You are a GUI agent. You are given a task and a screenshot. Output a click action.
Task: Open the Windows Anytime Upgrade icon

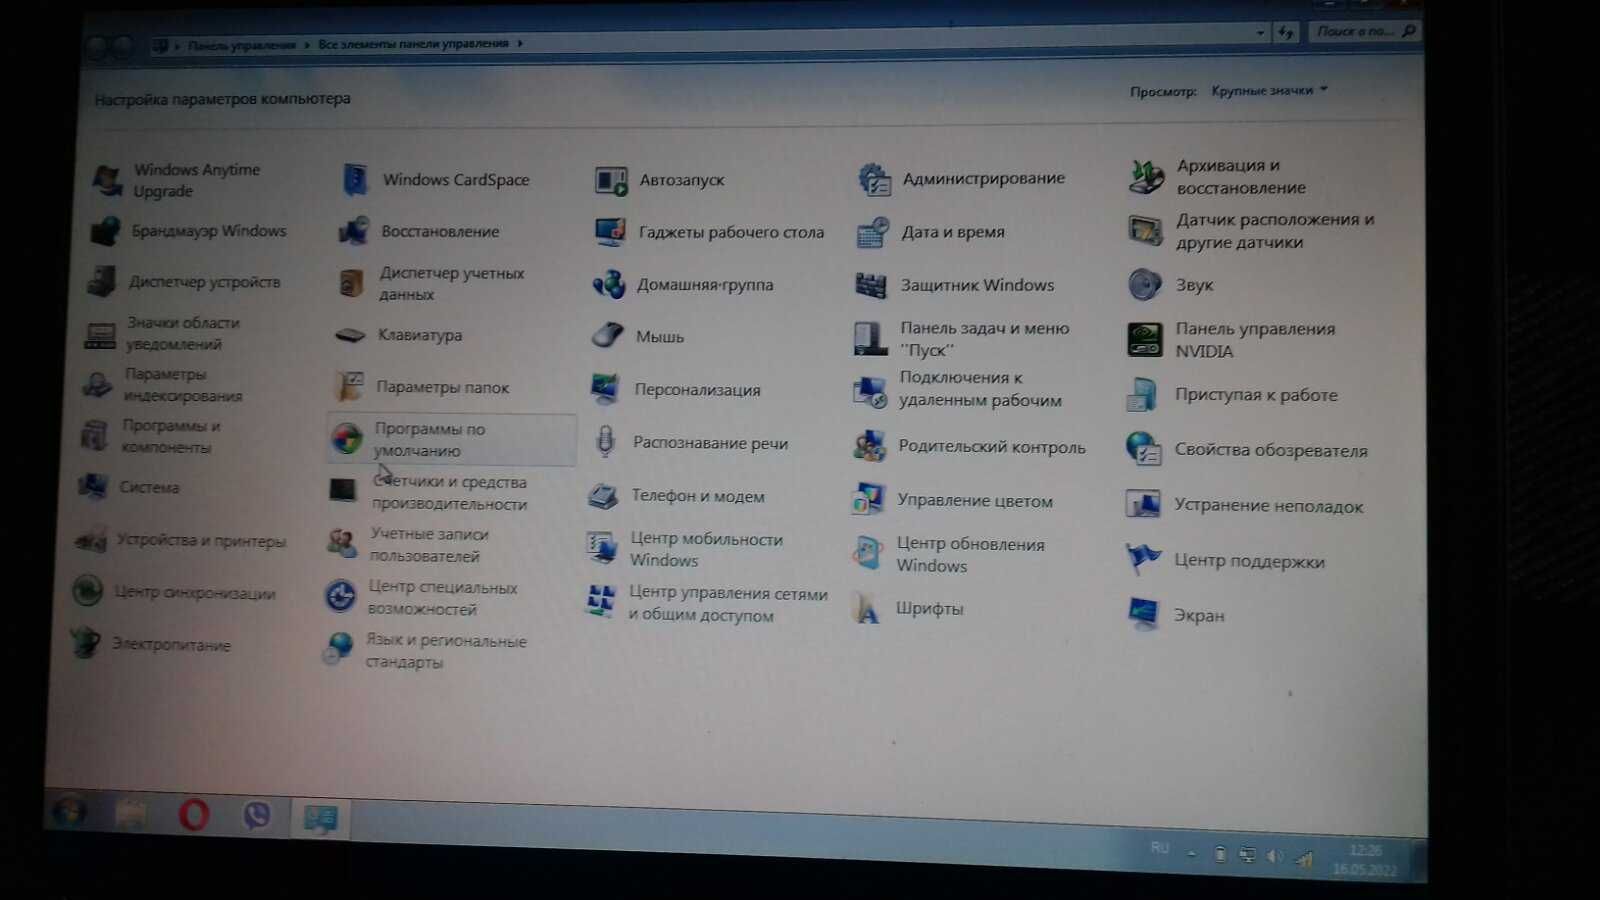(x=108, y=181)
